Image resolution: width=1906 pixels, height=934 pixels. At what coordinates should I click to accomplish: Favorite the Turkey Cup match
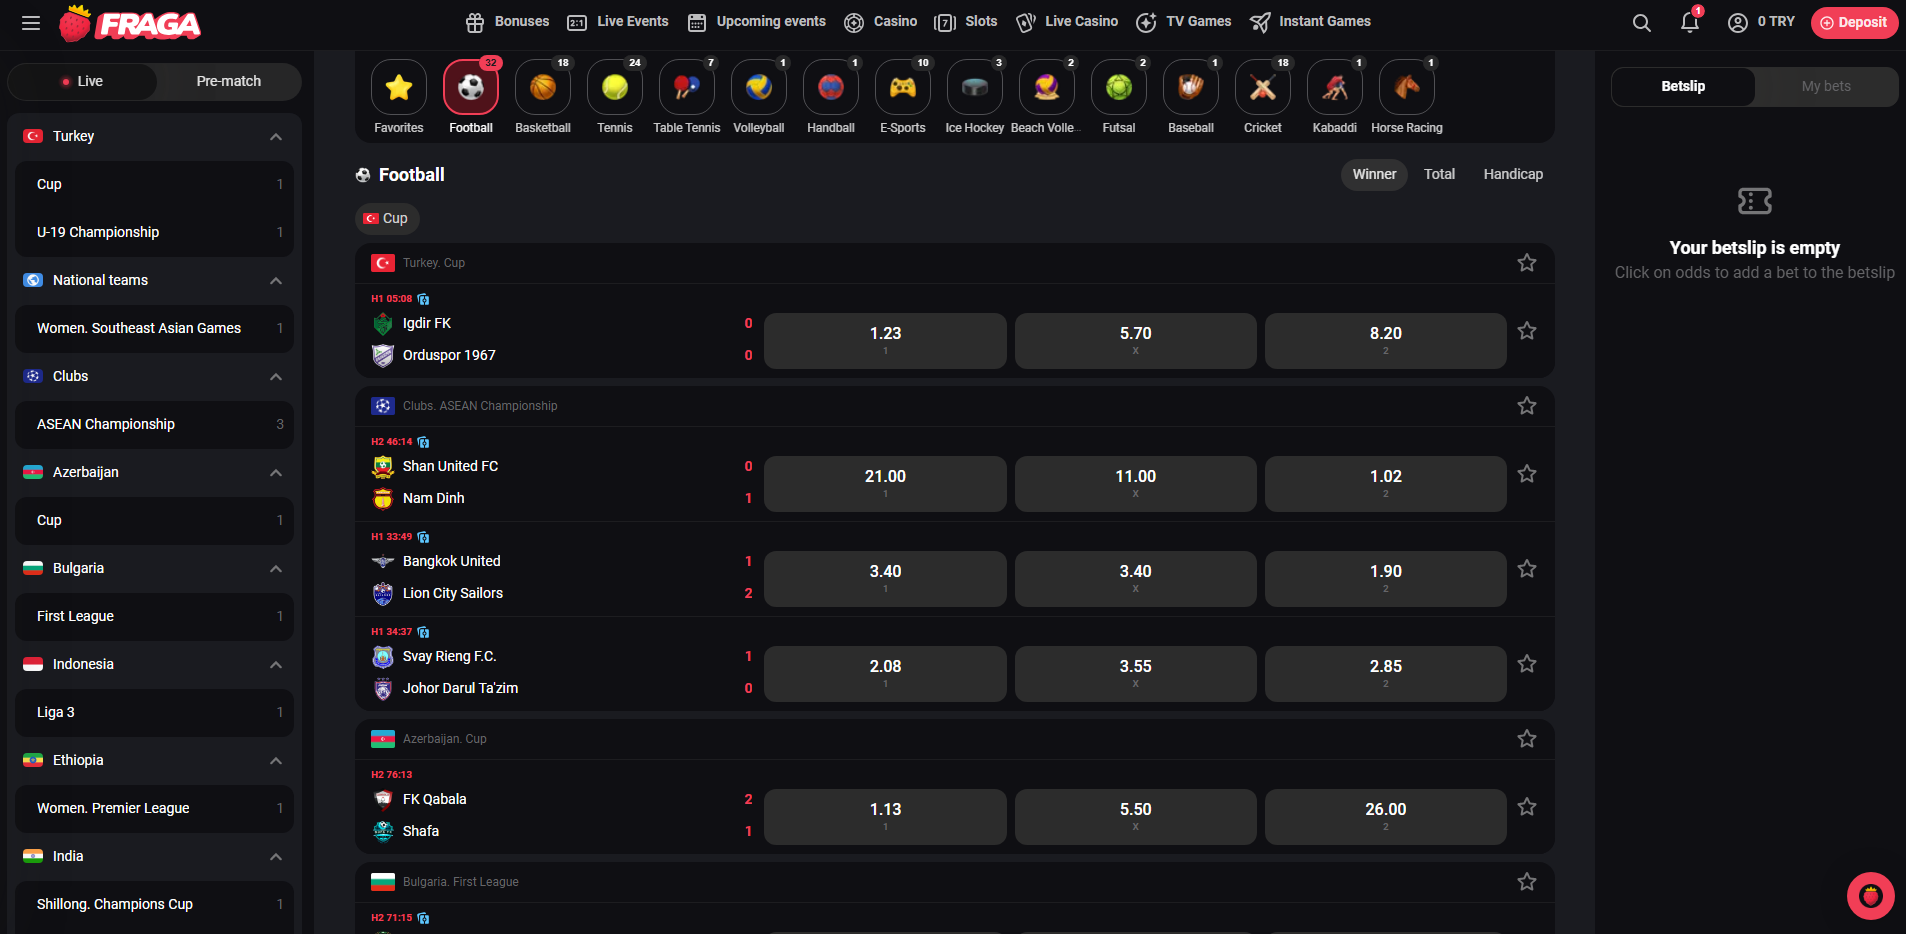coord(1527,330)
